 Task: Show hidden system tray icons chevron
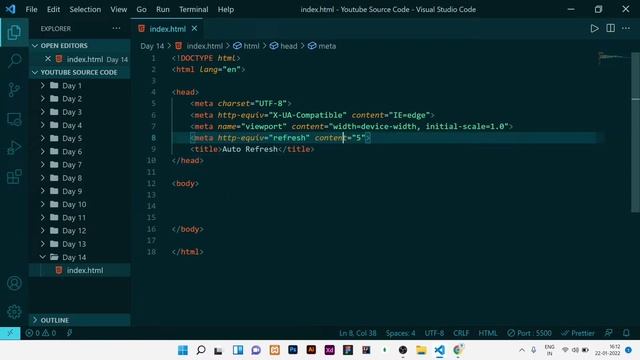pyautogui.click(x=522, y=350)
